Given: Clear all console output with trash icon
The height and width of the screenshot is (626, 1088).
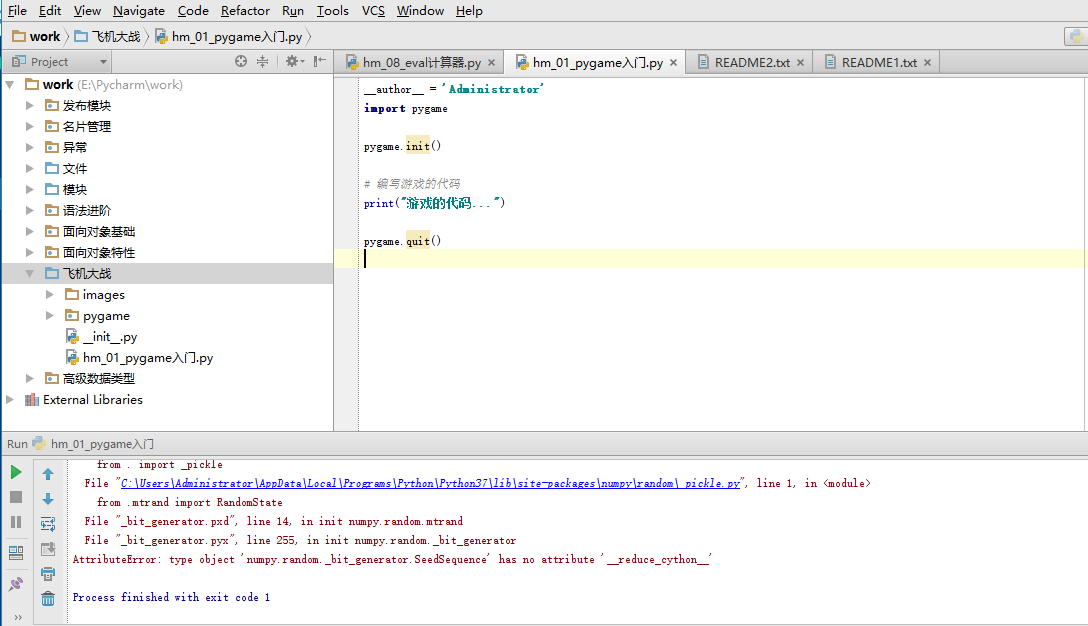Looking at the screenshot, I should point(48,598).
